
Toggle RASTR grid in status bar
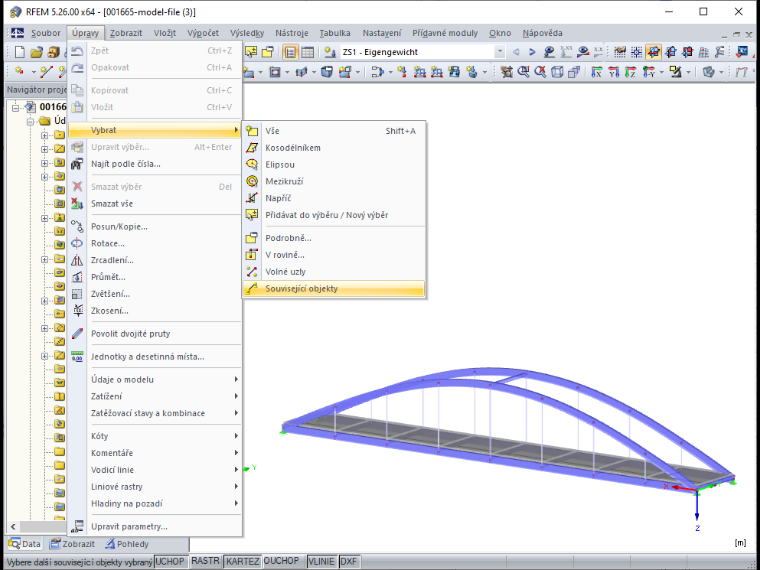[x=205, y=562]
